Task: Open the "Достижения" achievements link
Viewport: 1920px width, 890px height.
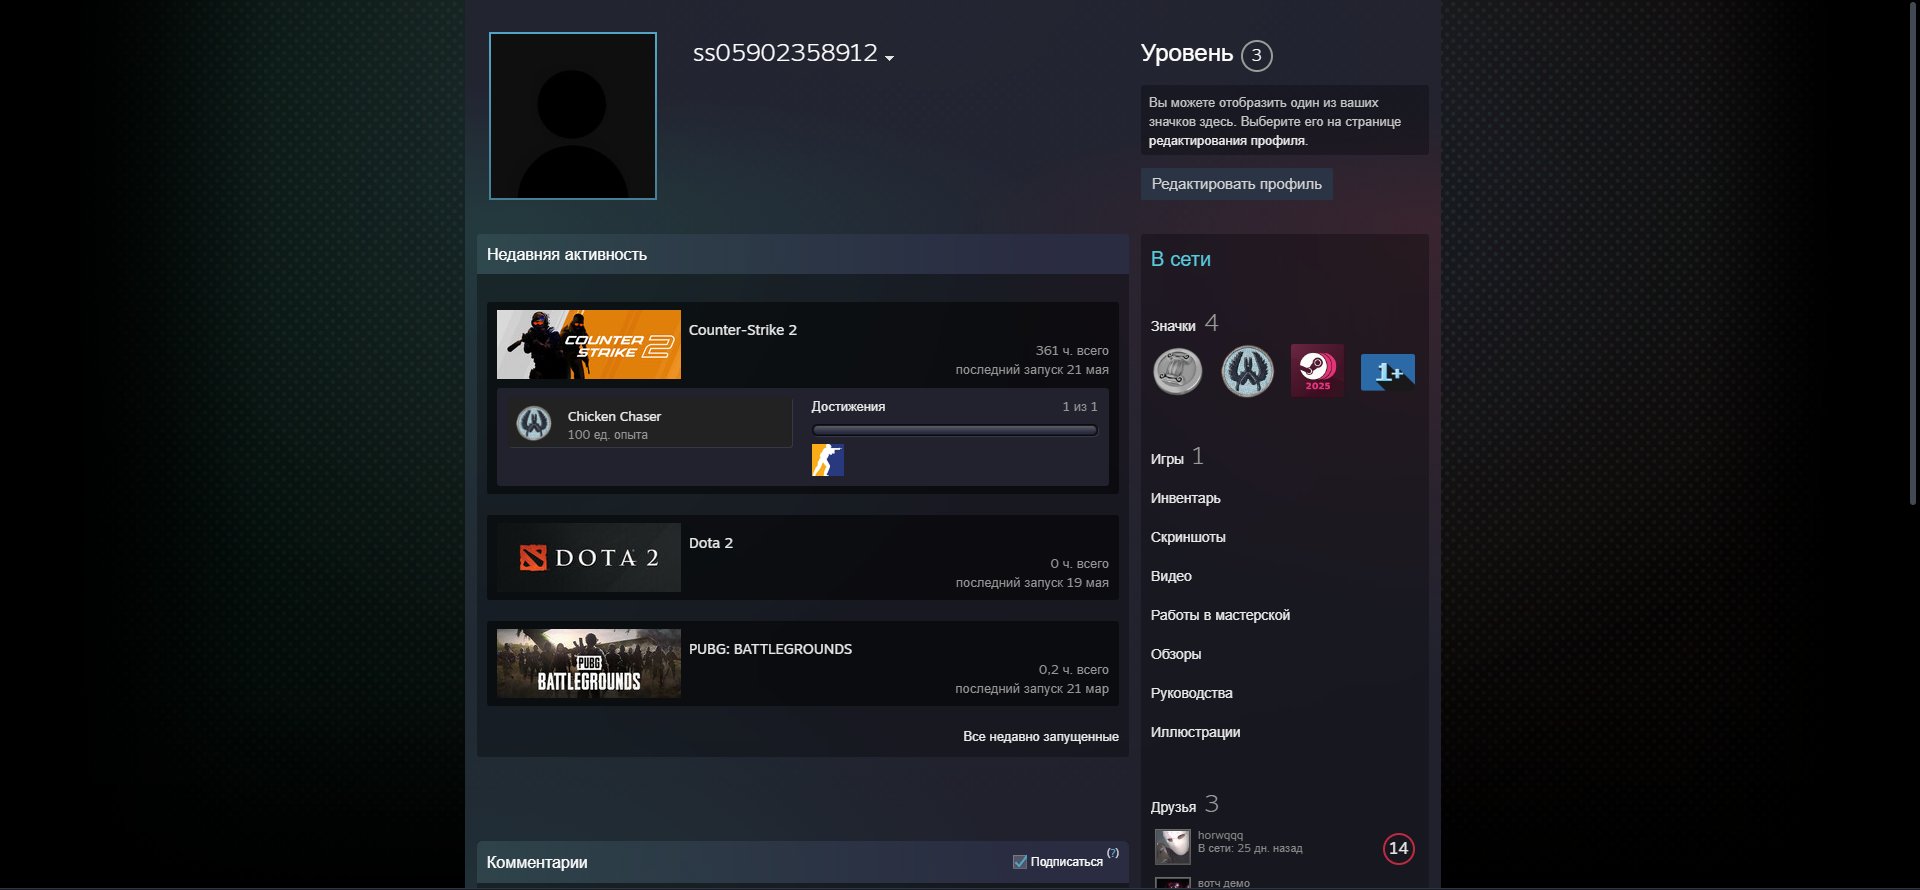Action: tap(848, 407)
